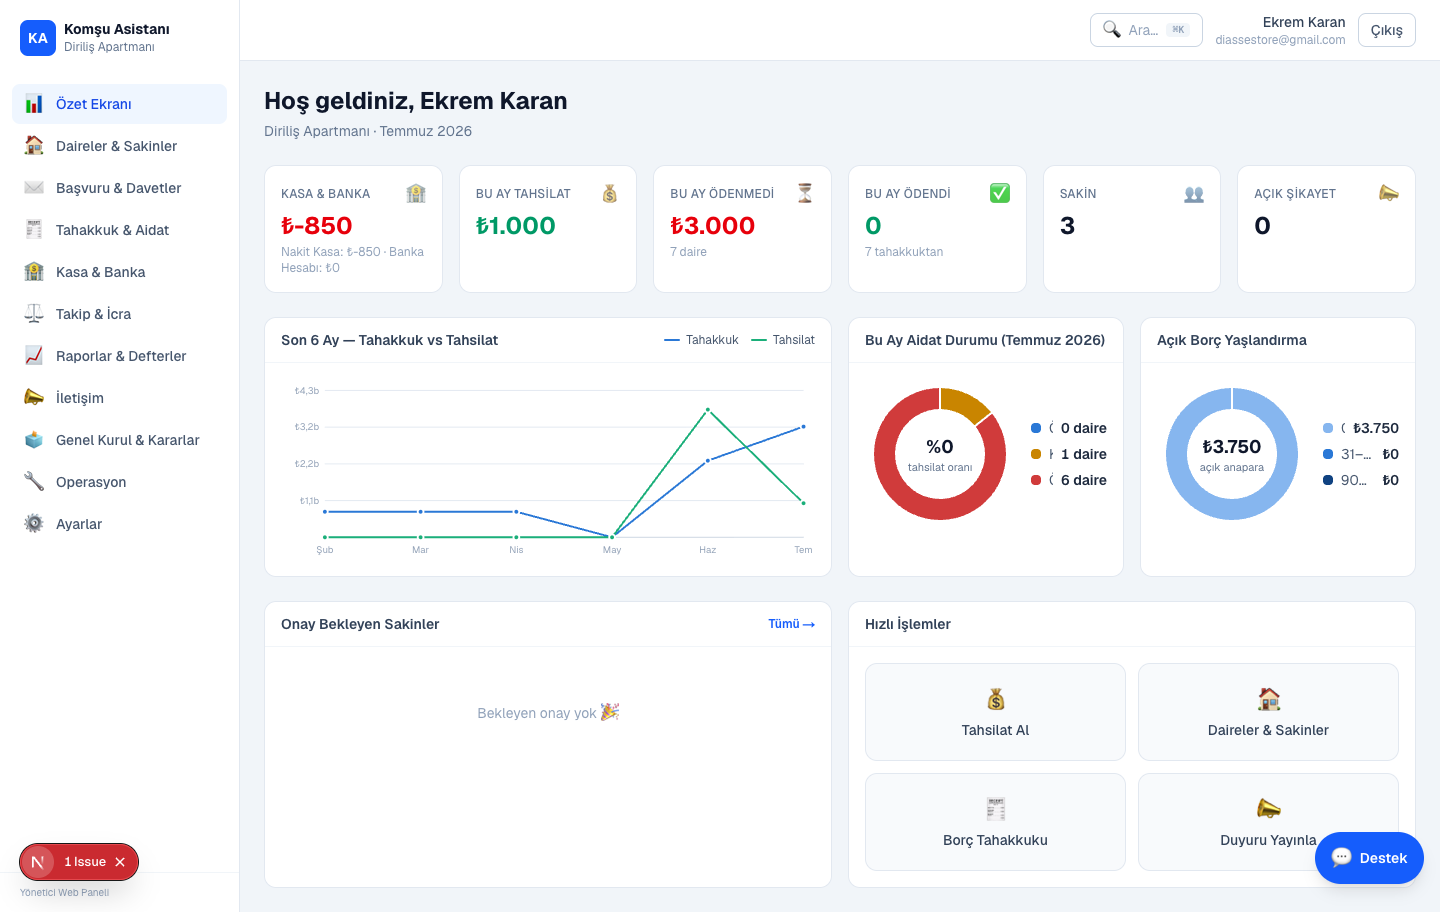
Task: Open Daireler & Sakinler quick action card
Action: coord(1268,712)
